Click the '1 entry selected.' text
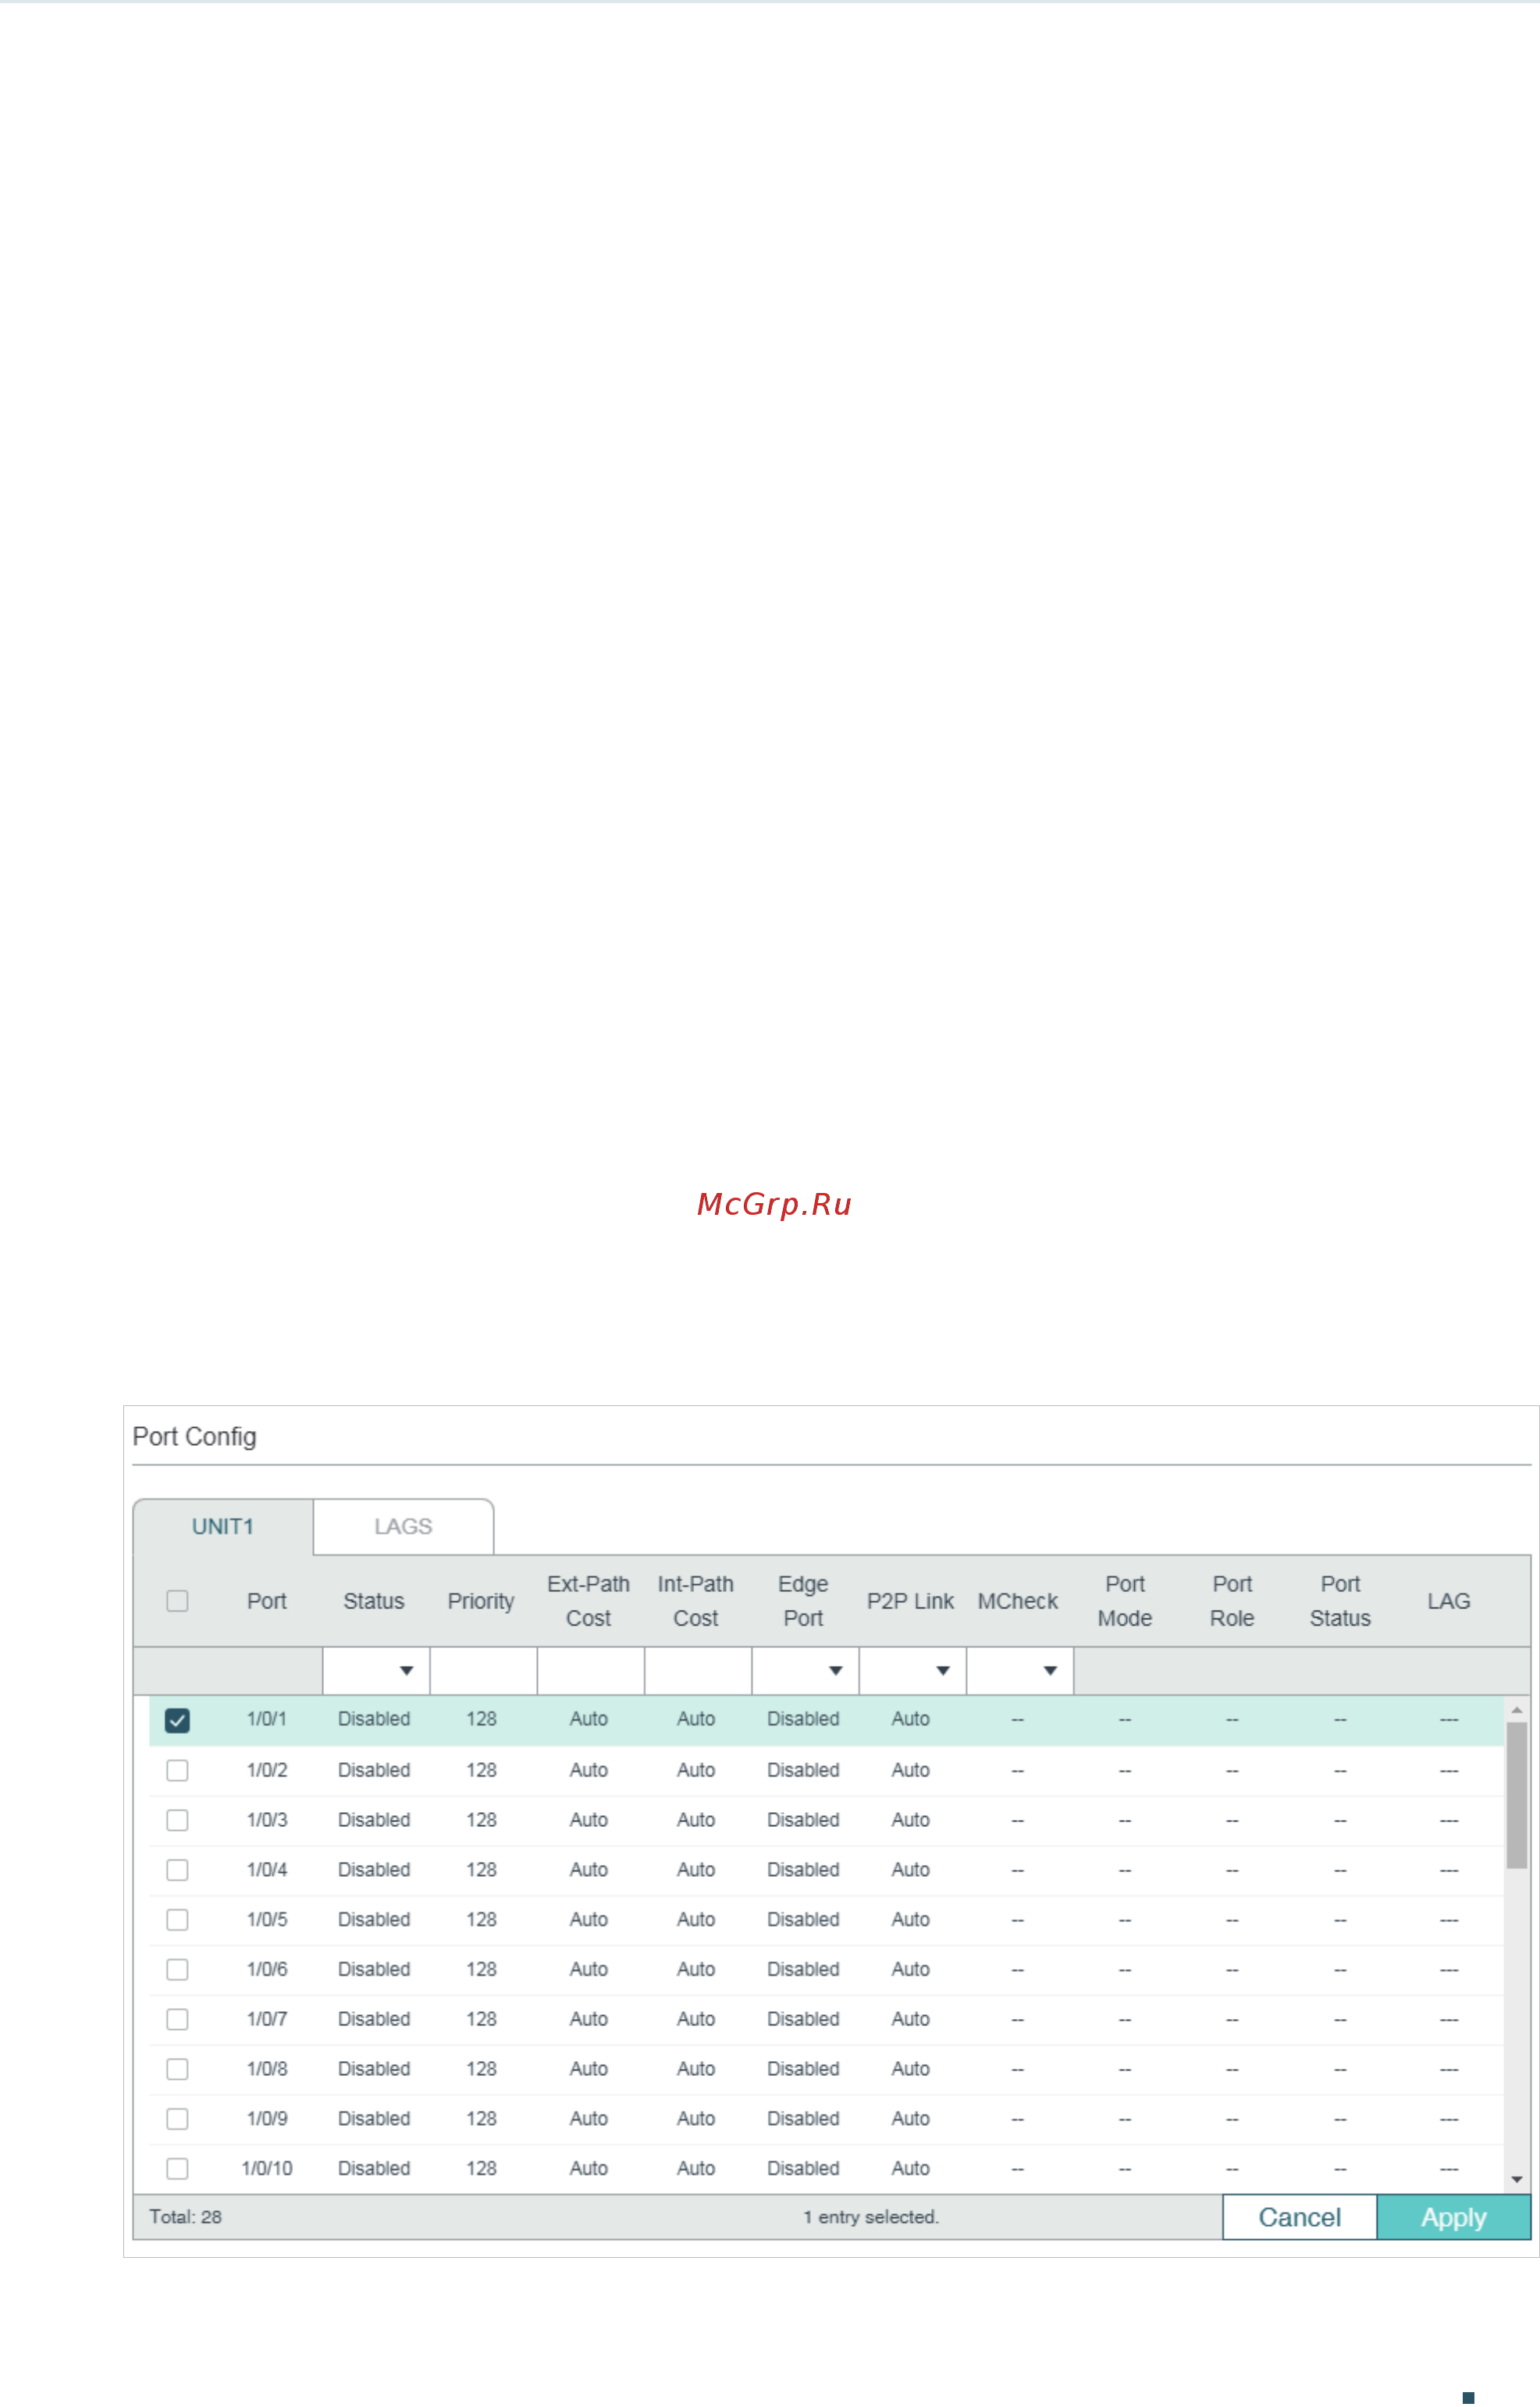The width and height of the screenshot is (1540, 2407). click(x=871, y=2219)
